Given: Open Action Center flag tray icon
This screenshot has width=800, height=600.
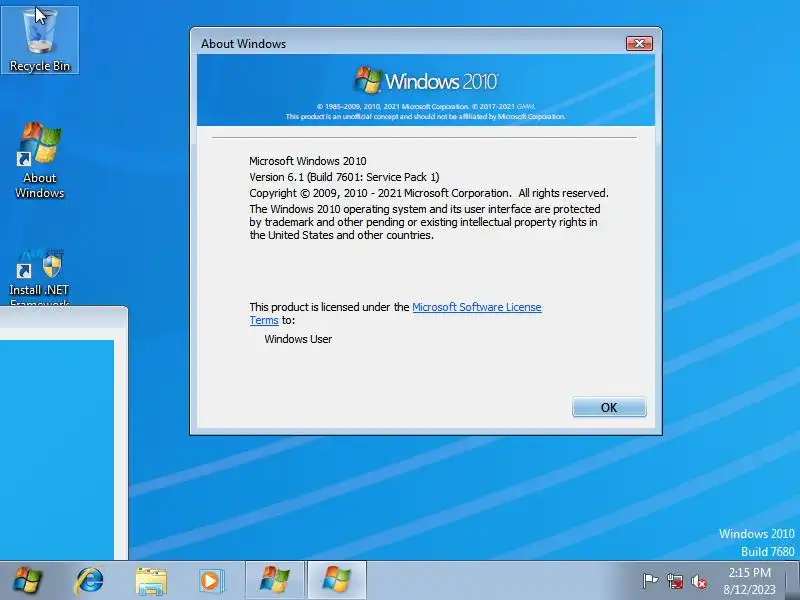Looking at the screenshot, I should pyautogui.click(x=650, y=581).
